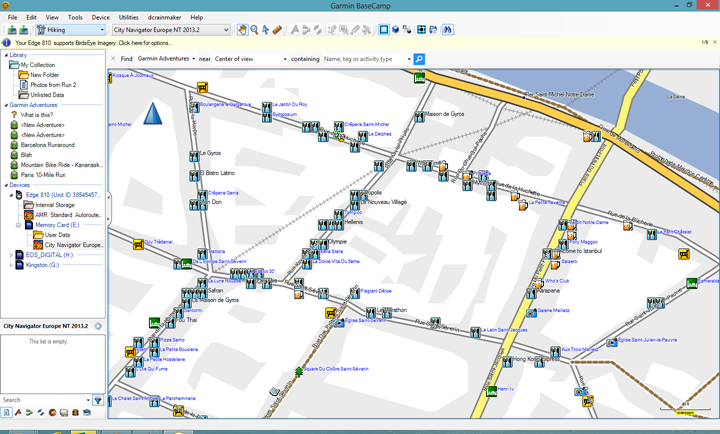Click the BirdsEye Imagery options notice
Image resolution: width=720 pixels, height=434 pixels.
click(x=94, y=43)
